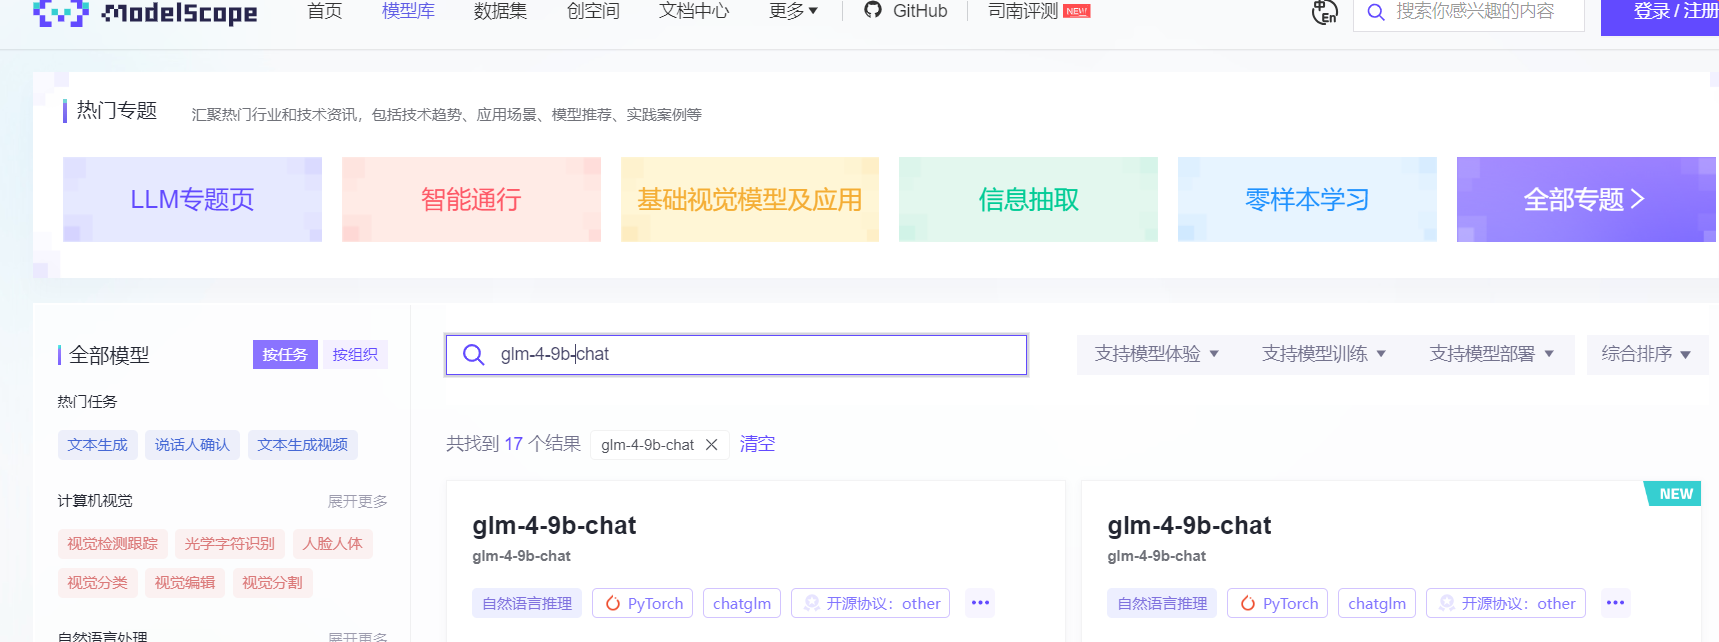Screen dimensions: 1719x642
Task: Open the 信息抽取 topic card
Action: point(1028,199)
